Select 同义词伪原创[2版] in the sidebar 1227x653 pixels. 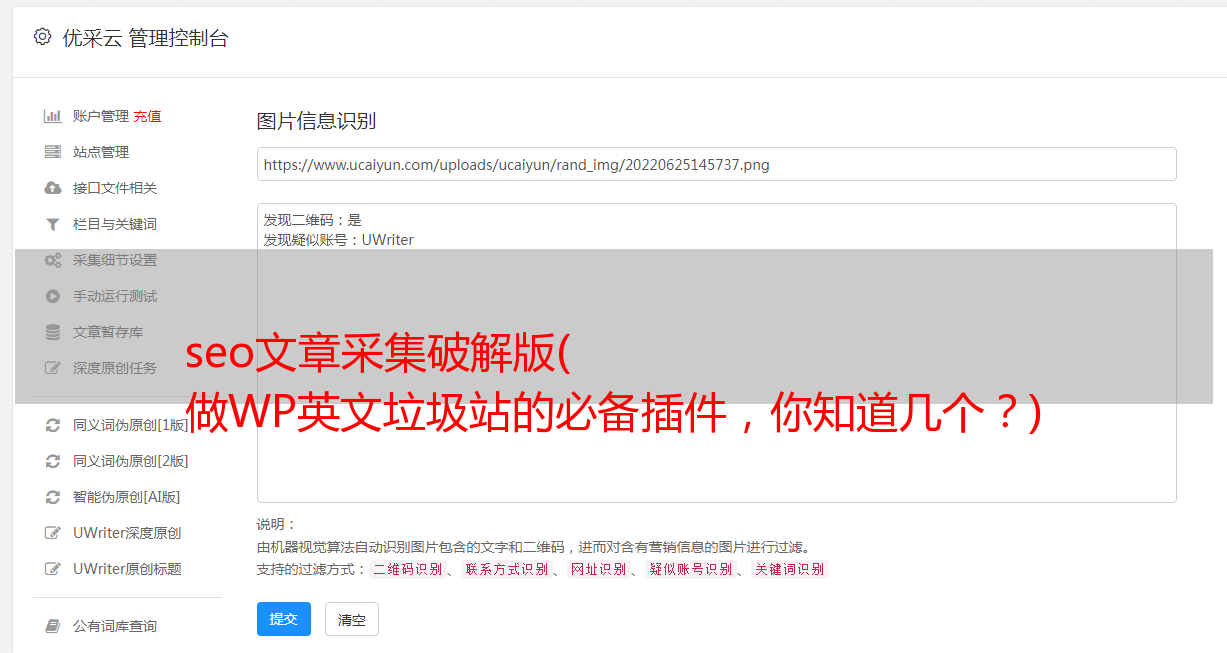tap(131, 461)
